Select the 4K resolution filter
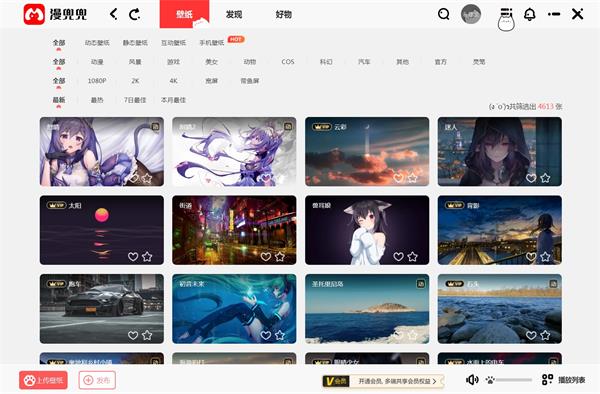The width and height of the screenshot is (600, 394). click(x=173, y=81)
